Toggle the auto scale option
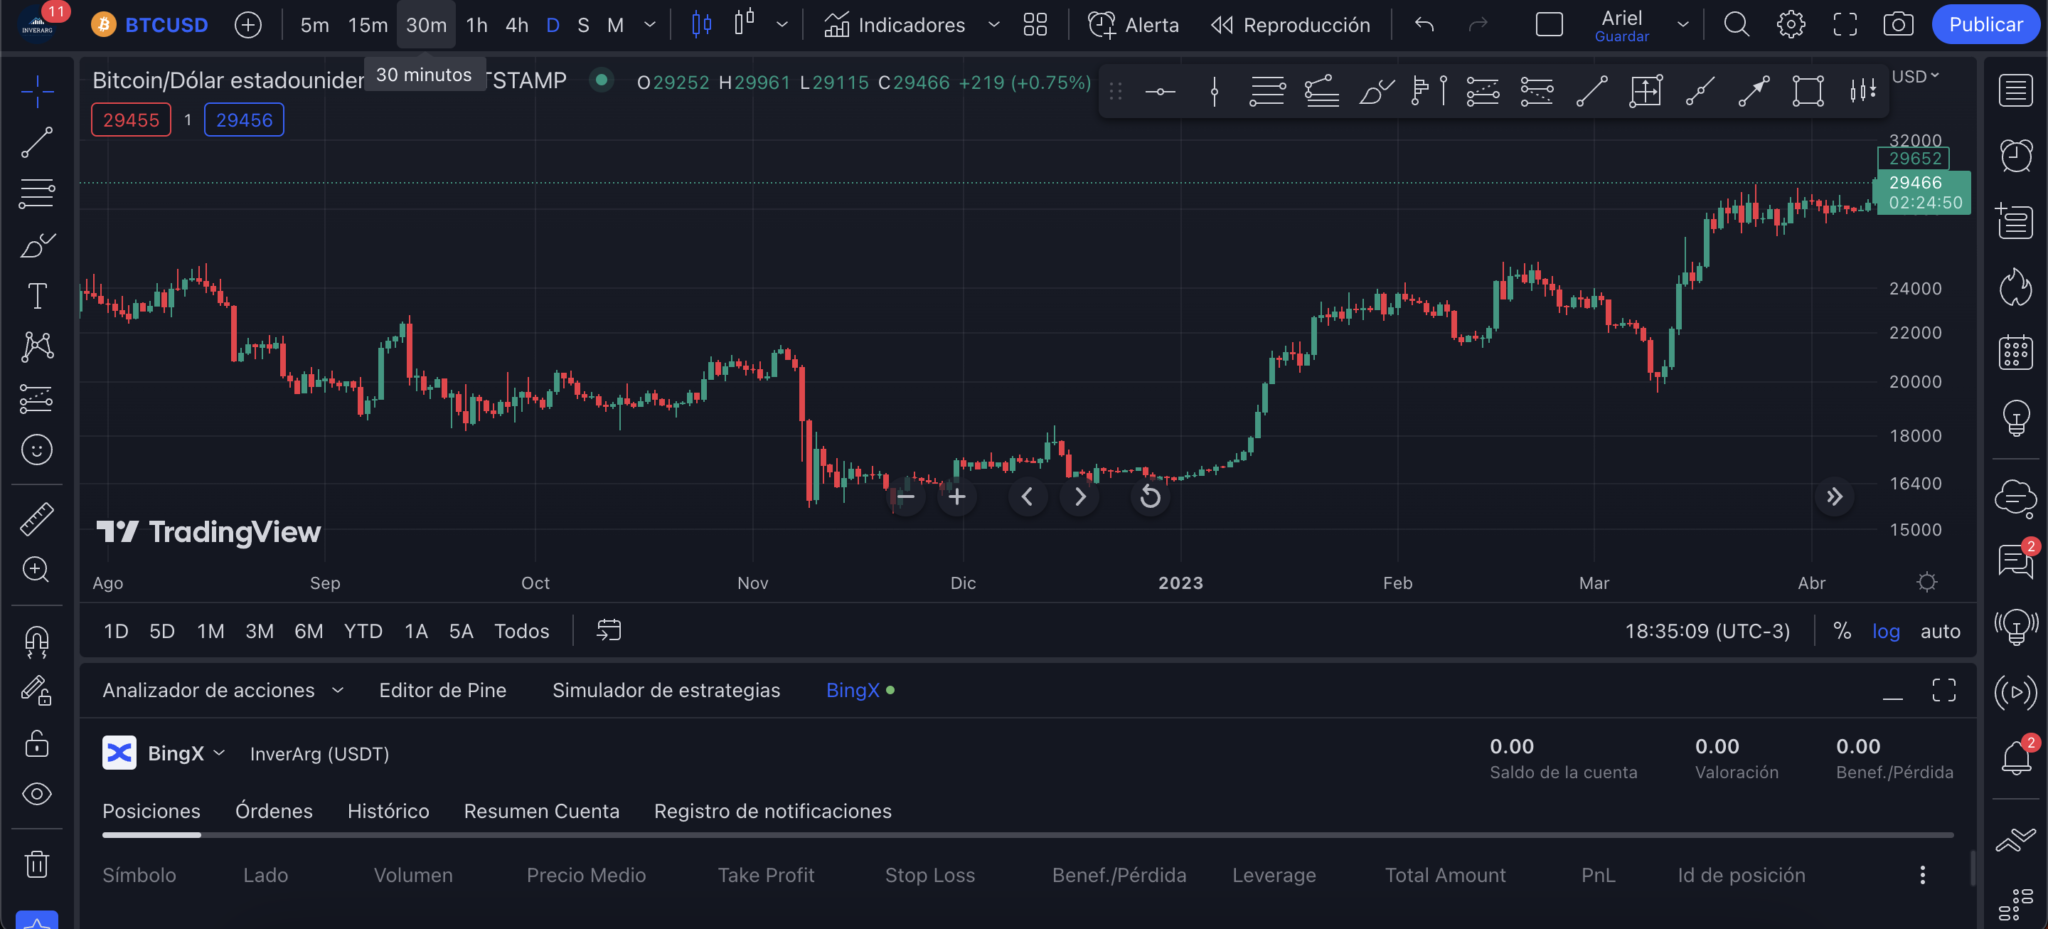The image size is (2048, 929). point(1940,631)
